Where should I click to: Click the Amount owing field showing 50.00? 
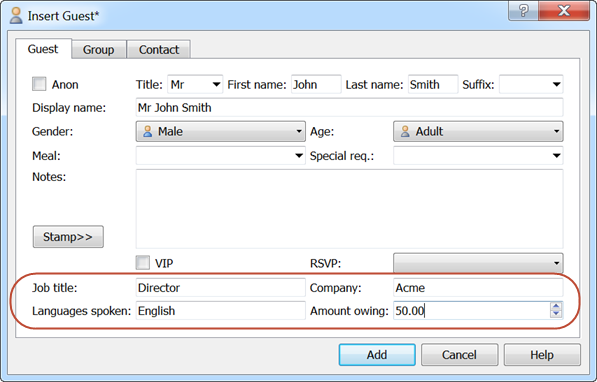click(x=471, y=310)
